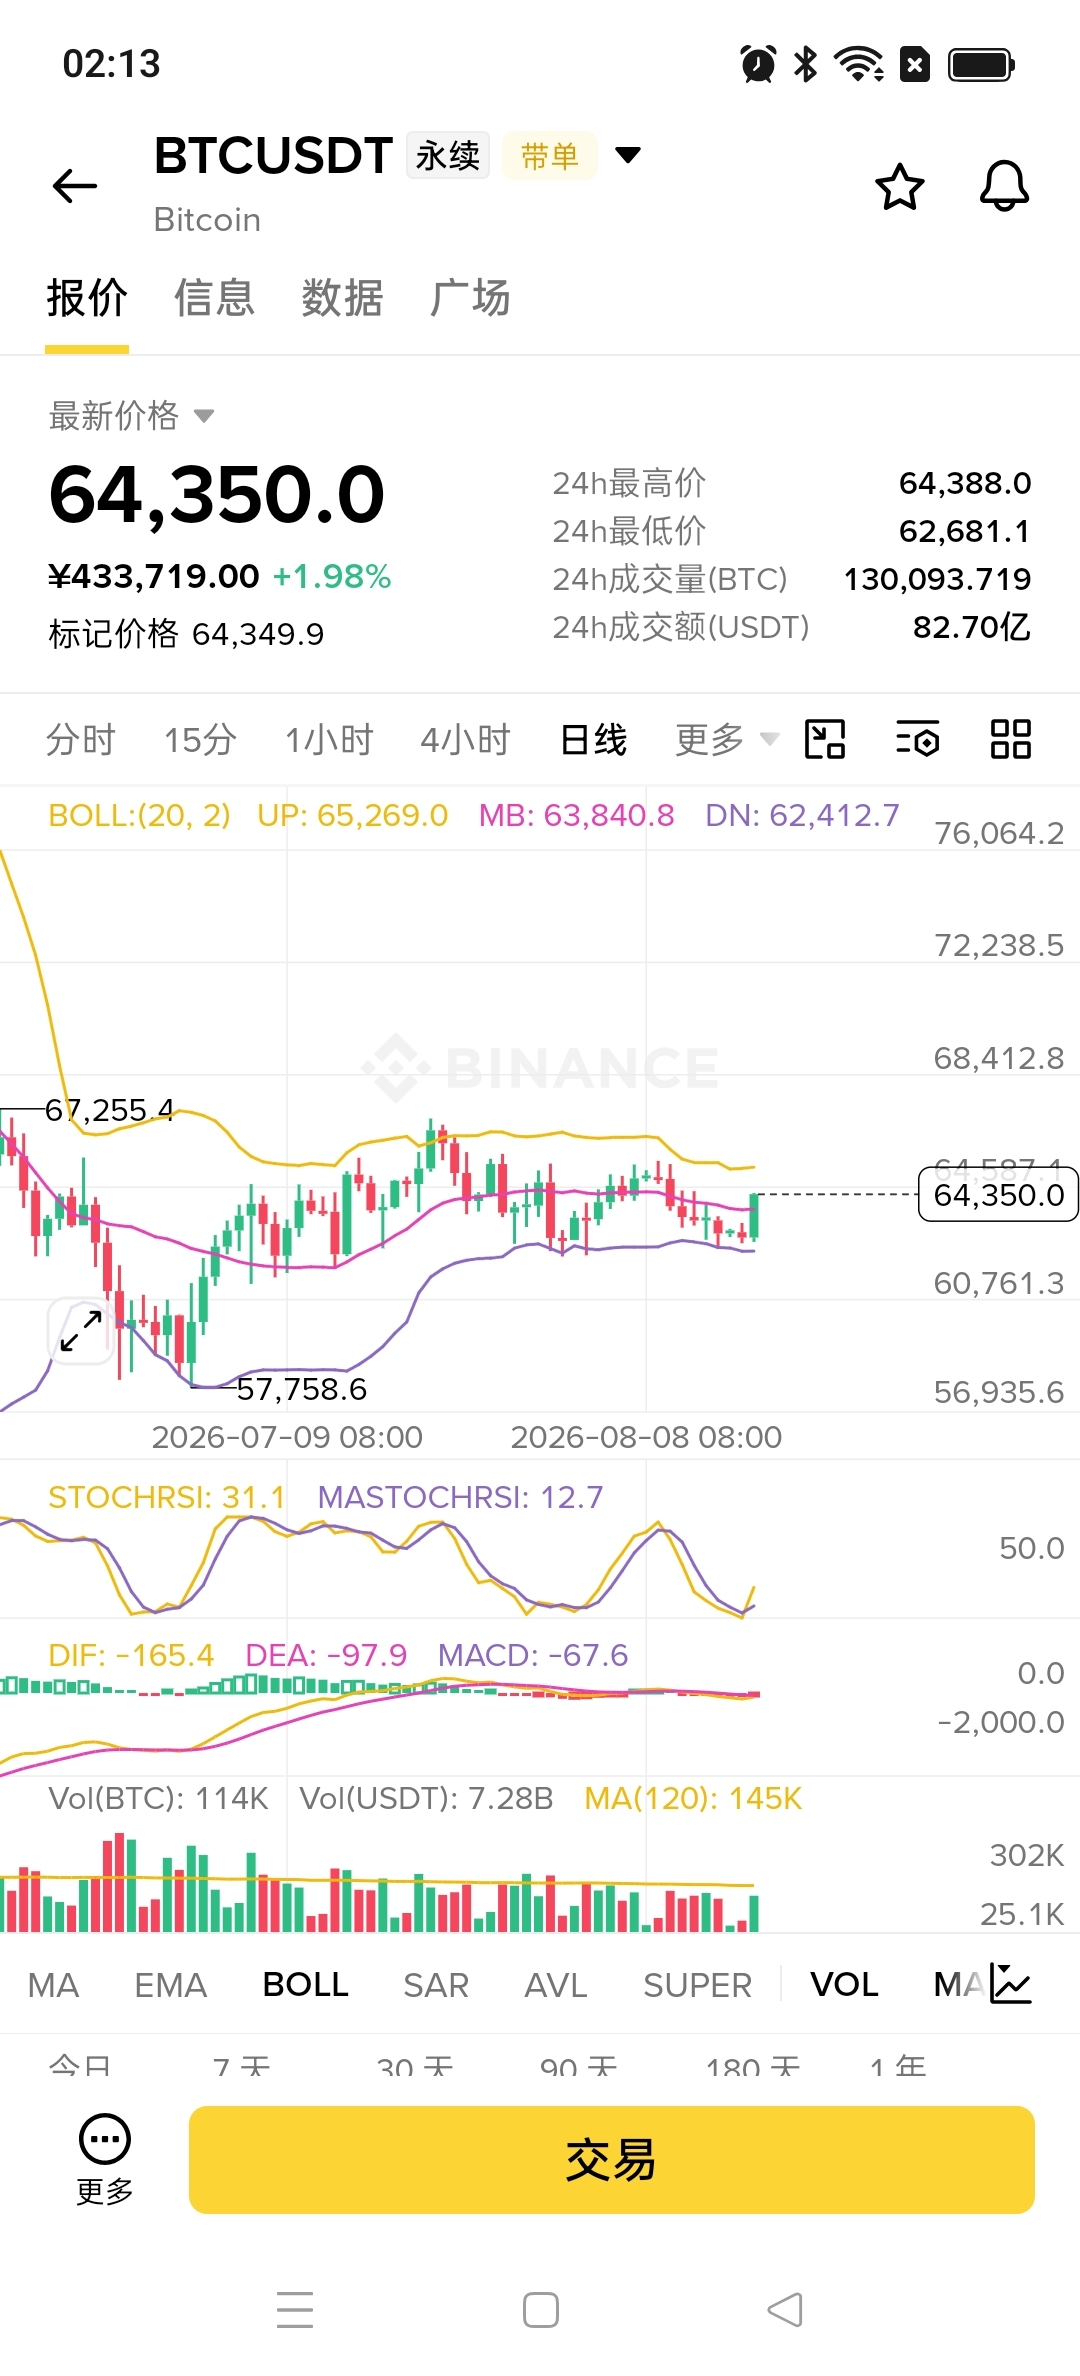Toggle SUPER main indicator

click(x=697, y=1985)
